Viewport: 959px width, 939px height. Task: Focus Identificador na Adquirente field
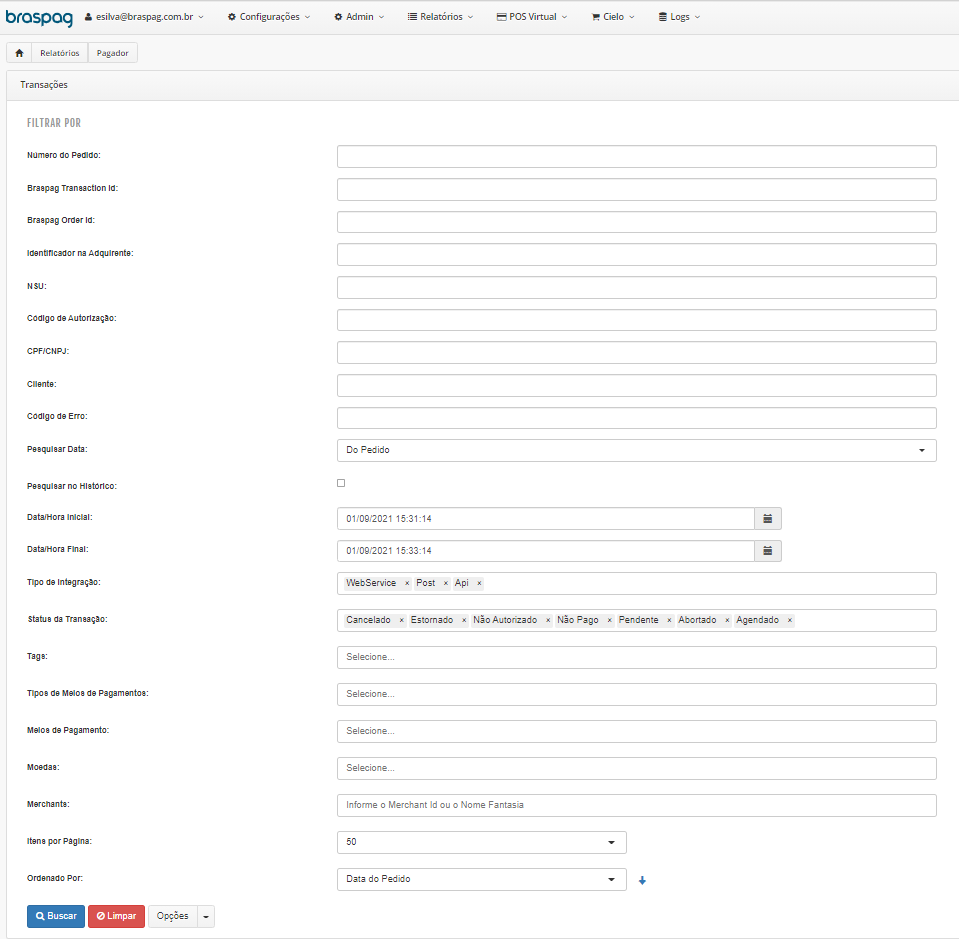coord(636,254)
